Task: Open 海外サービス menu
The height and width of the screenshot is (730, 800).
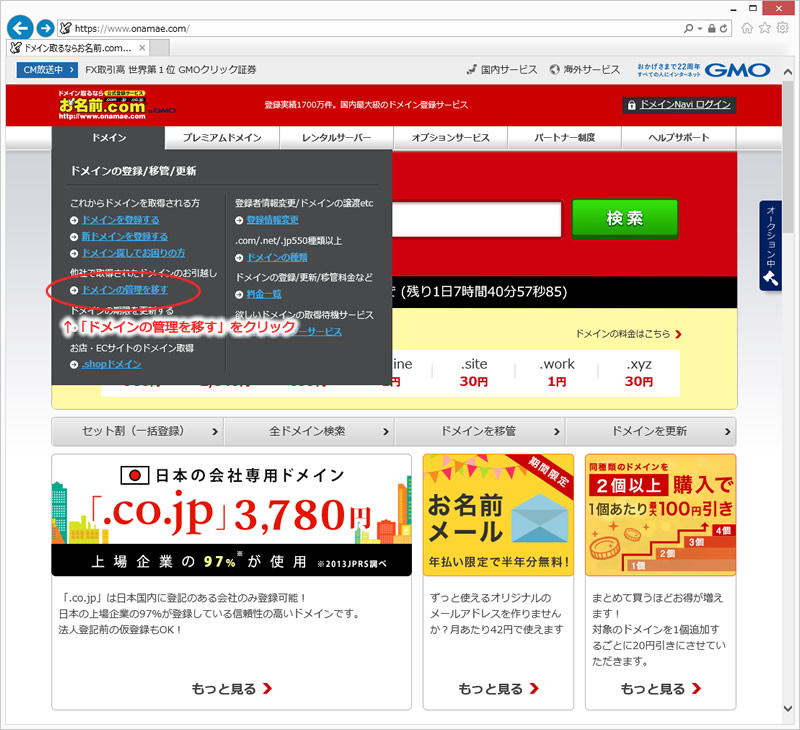Action: [x=585, y=70]
